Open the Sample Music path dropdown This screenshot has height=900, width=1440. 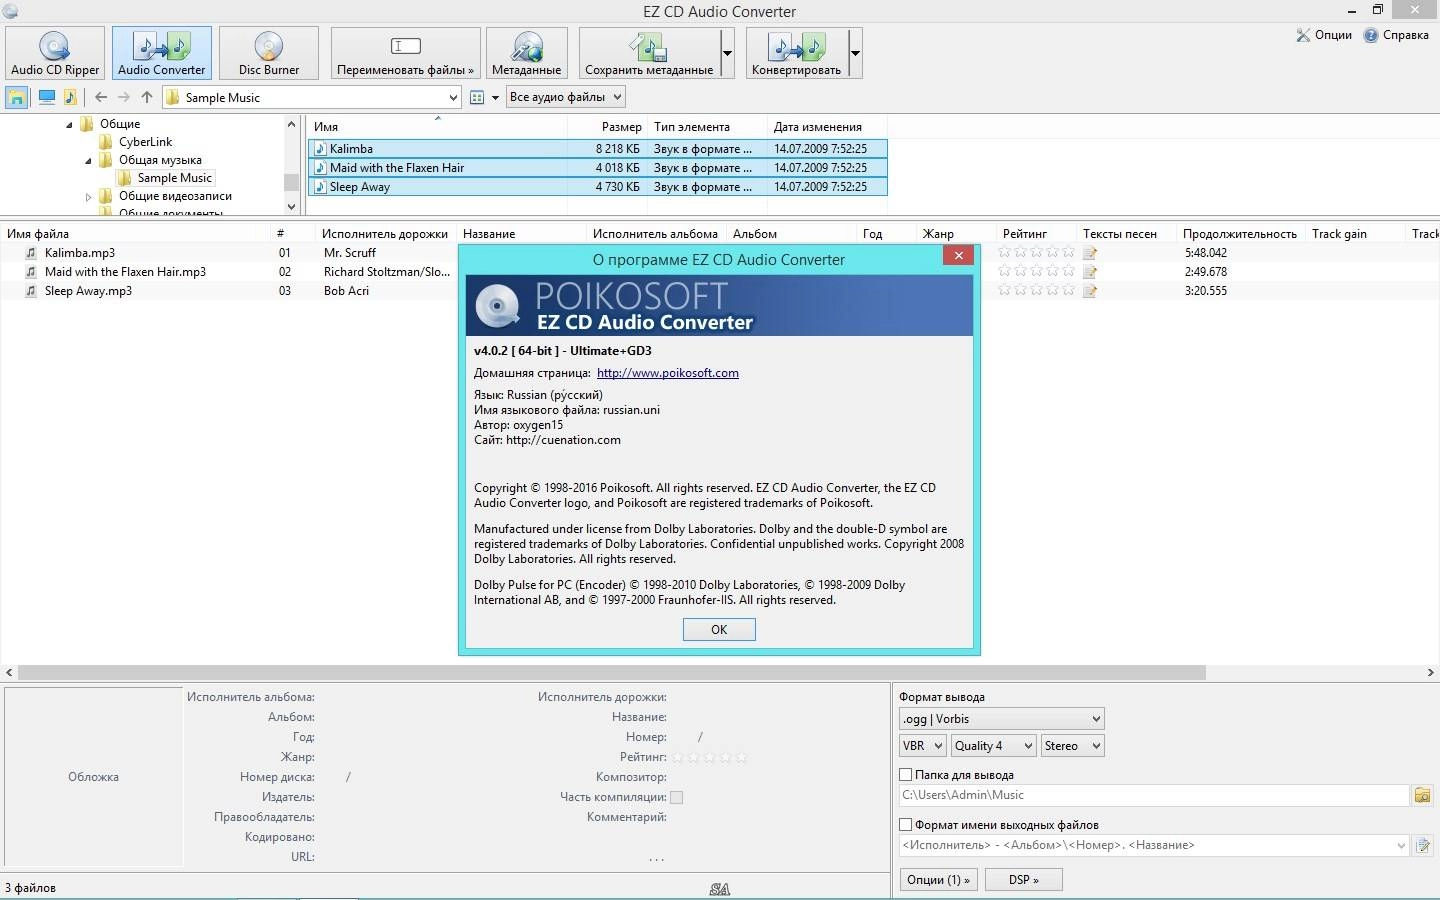click(x=452, y=97)
